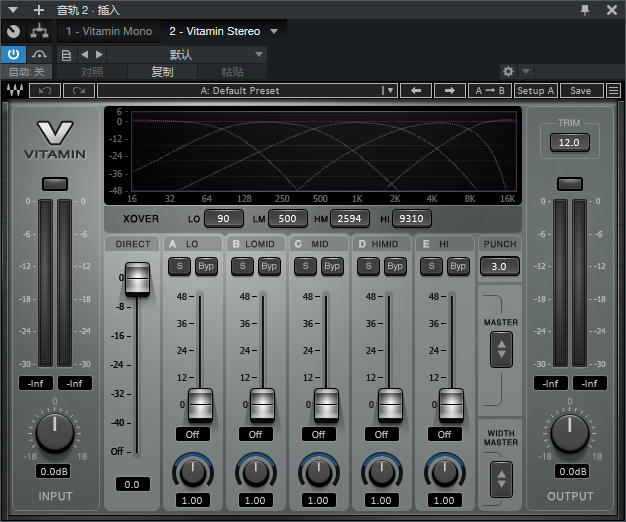Open the Waves hamburger menu icon
626x522 pixels.
point(613,91)
